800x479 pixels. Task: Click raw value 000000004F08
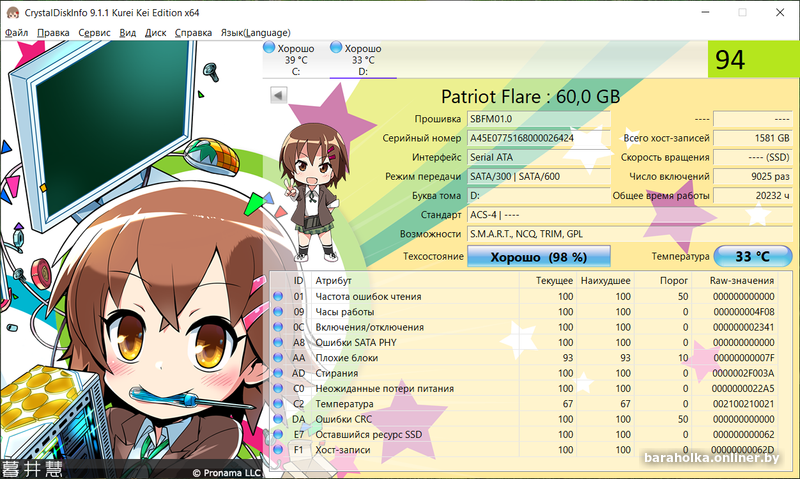[743, 312]
